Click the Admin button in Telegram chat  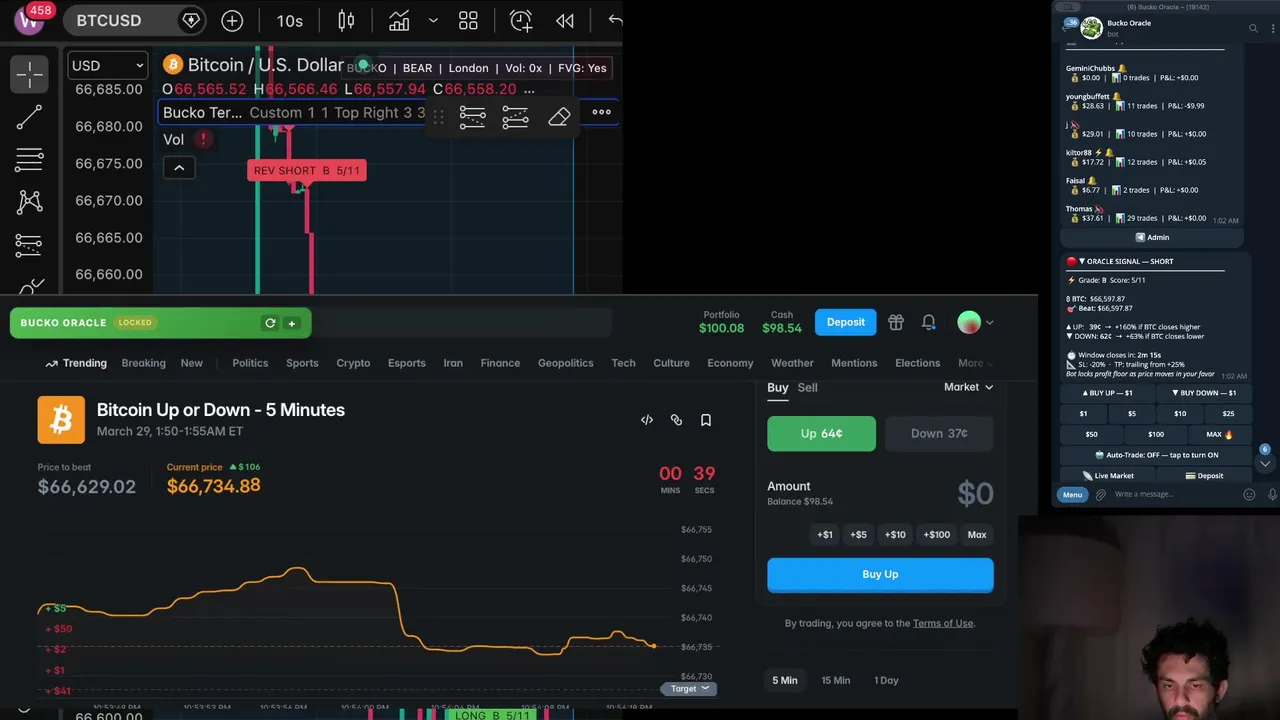[1152, 238]
